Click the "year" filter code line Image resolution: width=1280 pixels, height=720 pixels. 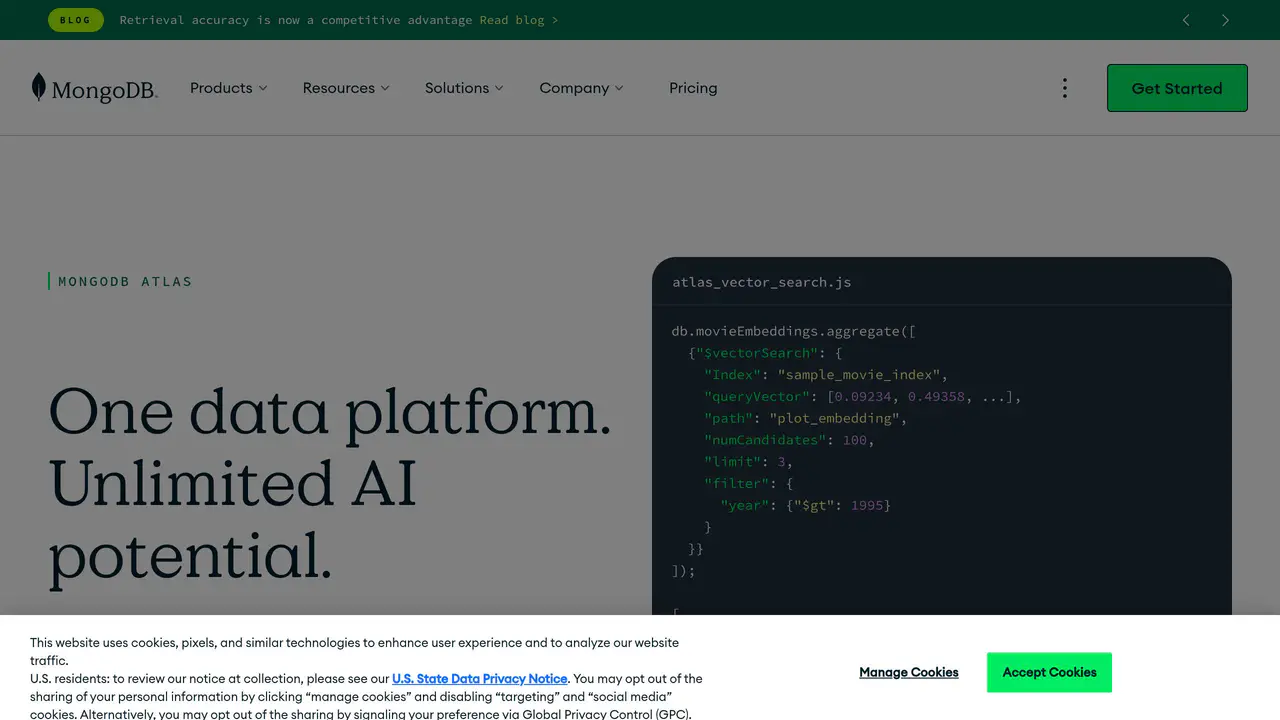(805, 505)
